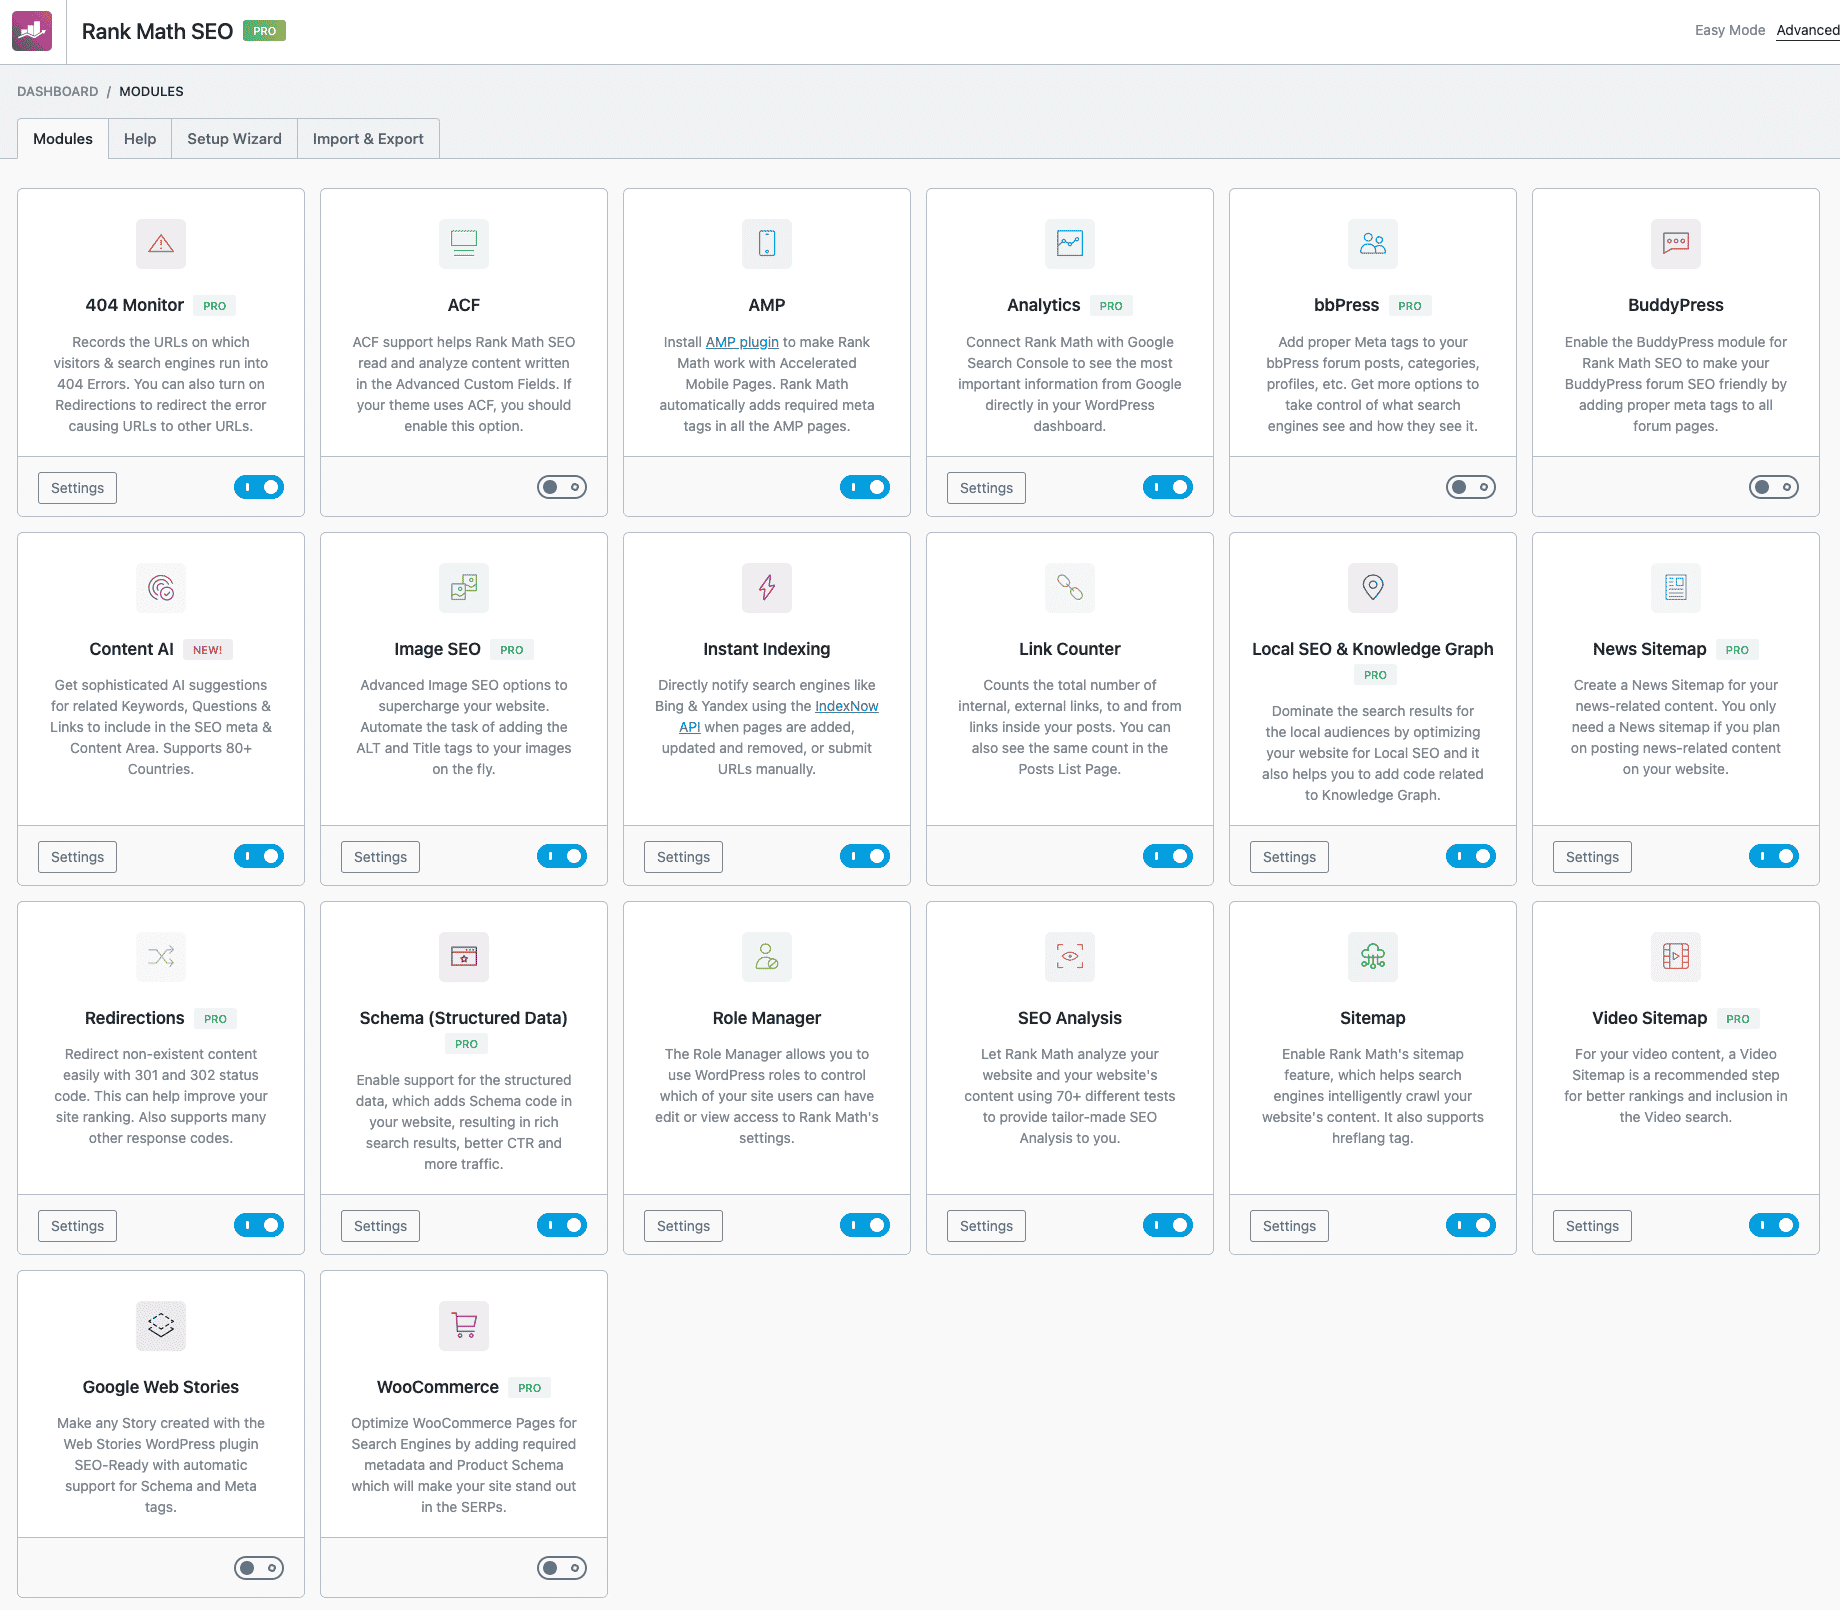Viewport: 1840px width, 1610px height.
Task: Click the NEW! badge on Content AI
Action: coord(208,650)
